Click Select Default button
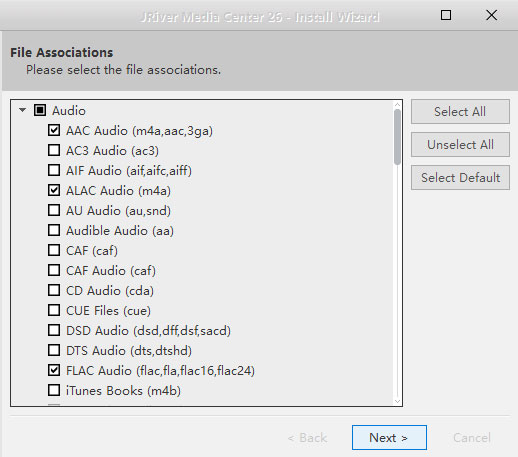This screenshot has width=518, height=457. tap(460, 178)
